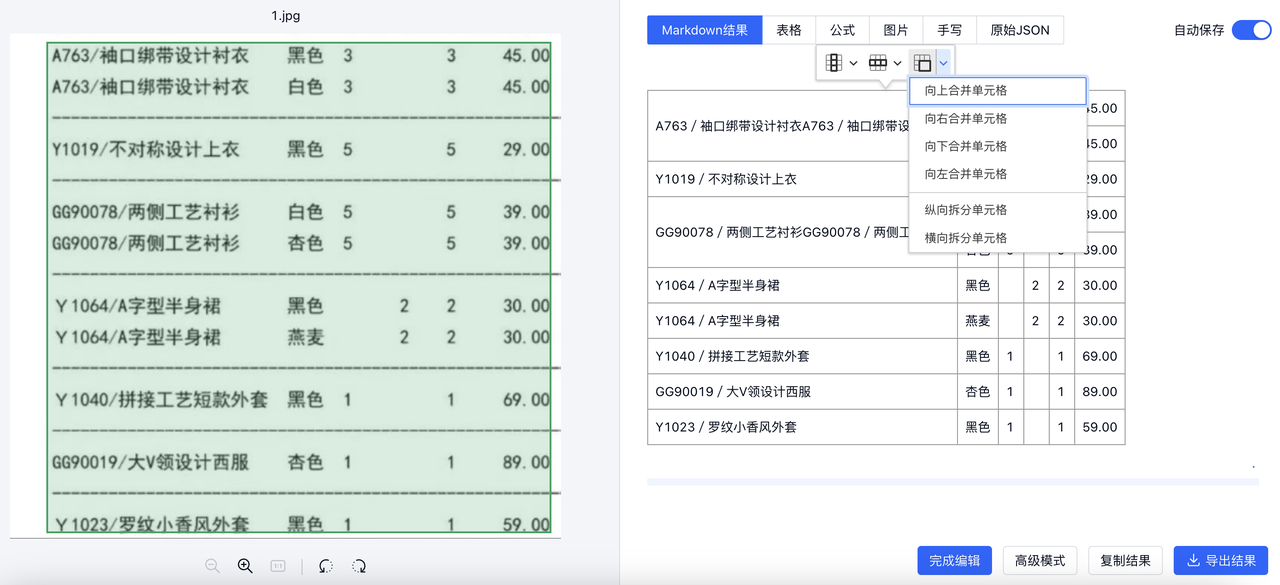Select the Y1040 / 拼接工艺短款外套 cell
Viewport: 1280px width, 585px height.
point(802,356)
